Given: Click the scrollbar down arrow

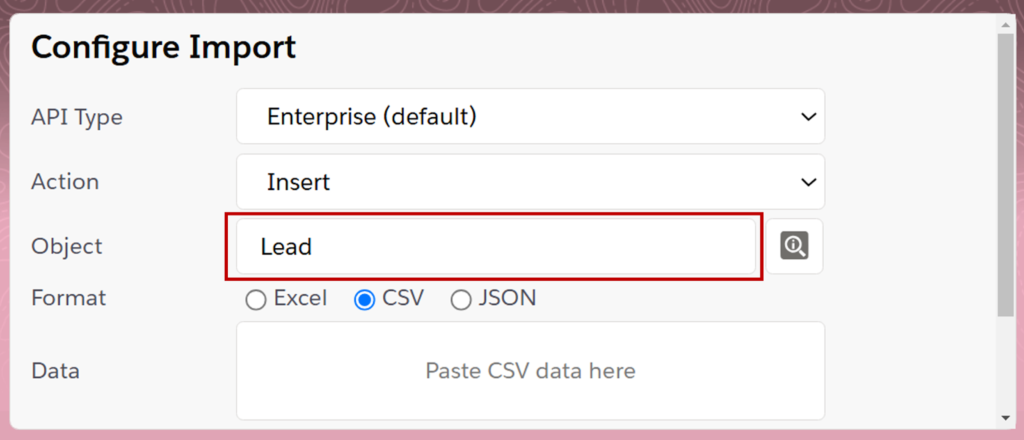Looking at the screenshot, I should [1006, 417].
